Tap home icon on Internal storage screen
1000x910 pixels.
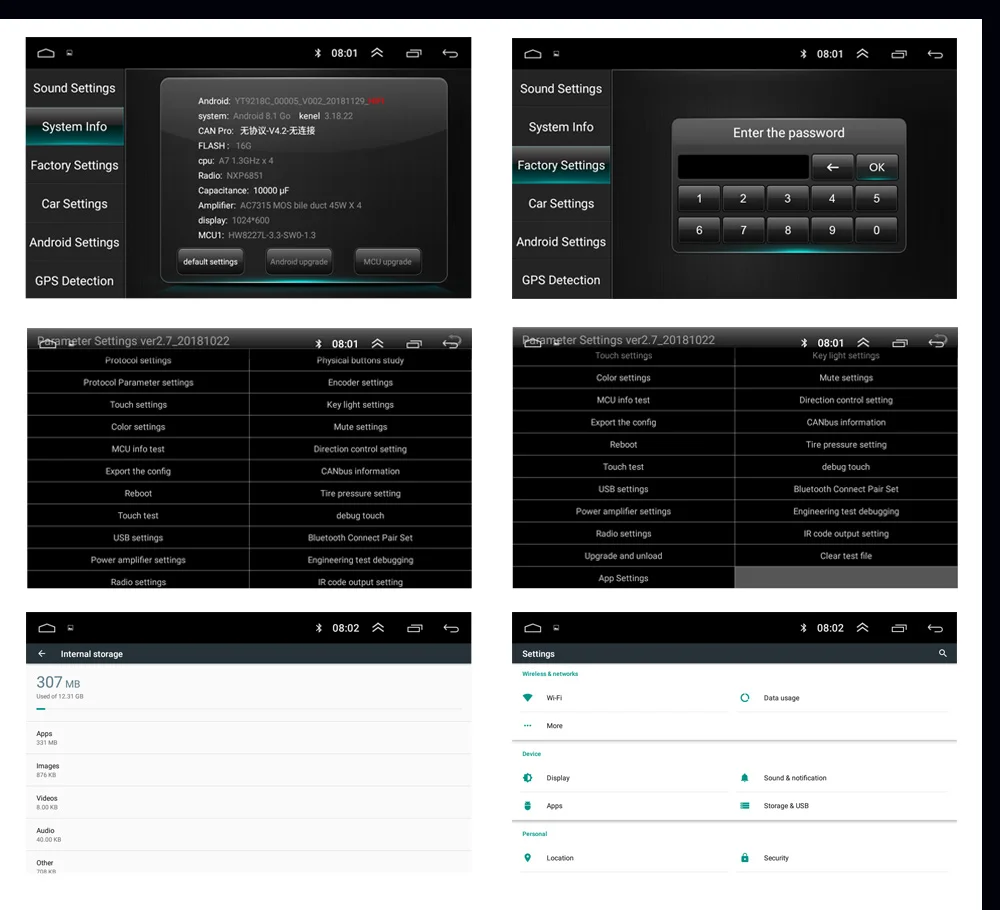[x=47, y=628]
